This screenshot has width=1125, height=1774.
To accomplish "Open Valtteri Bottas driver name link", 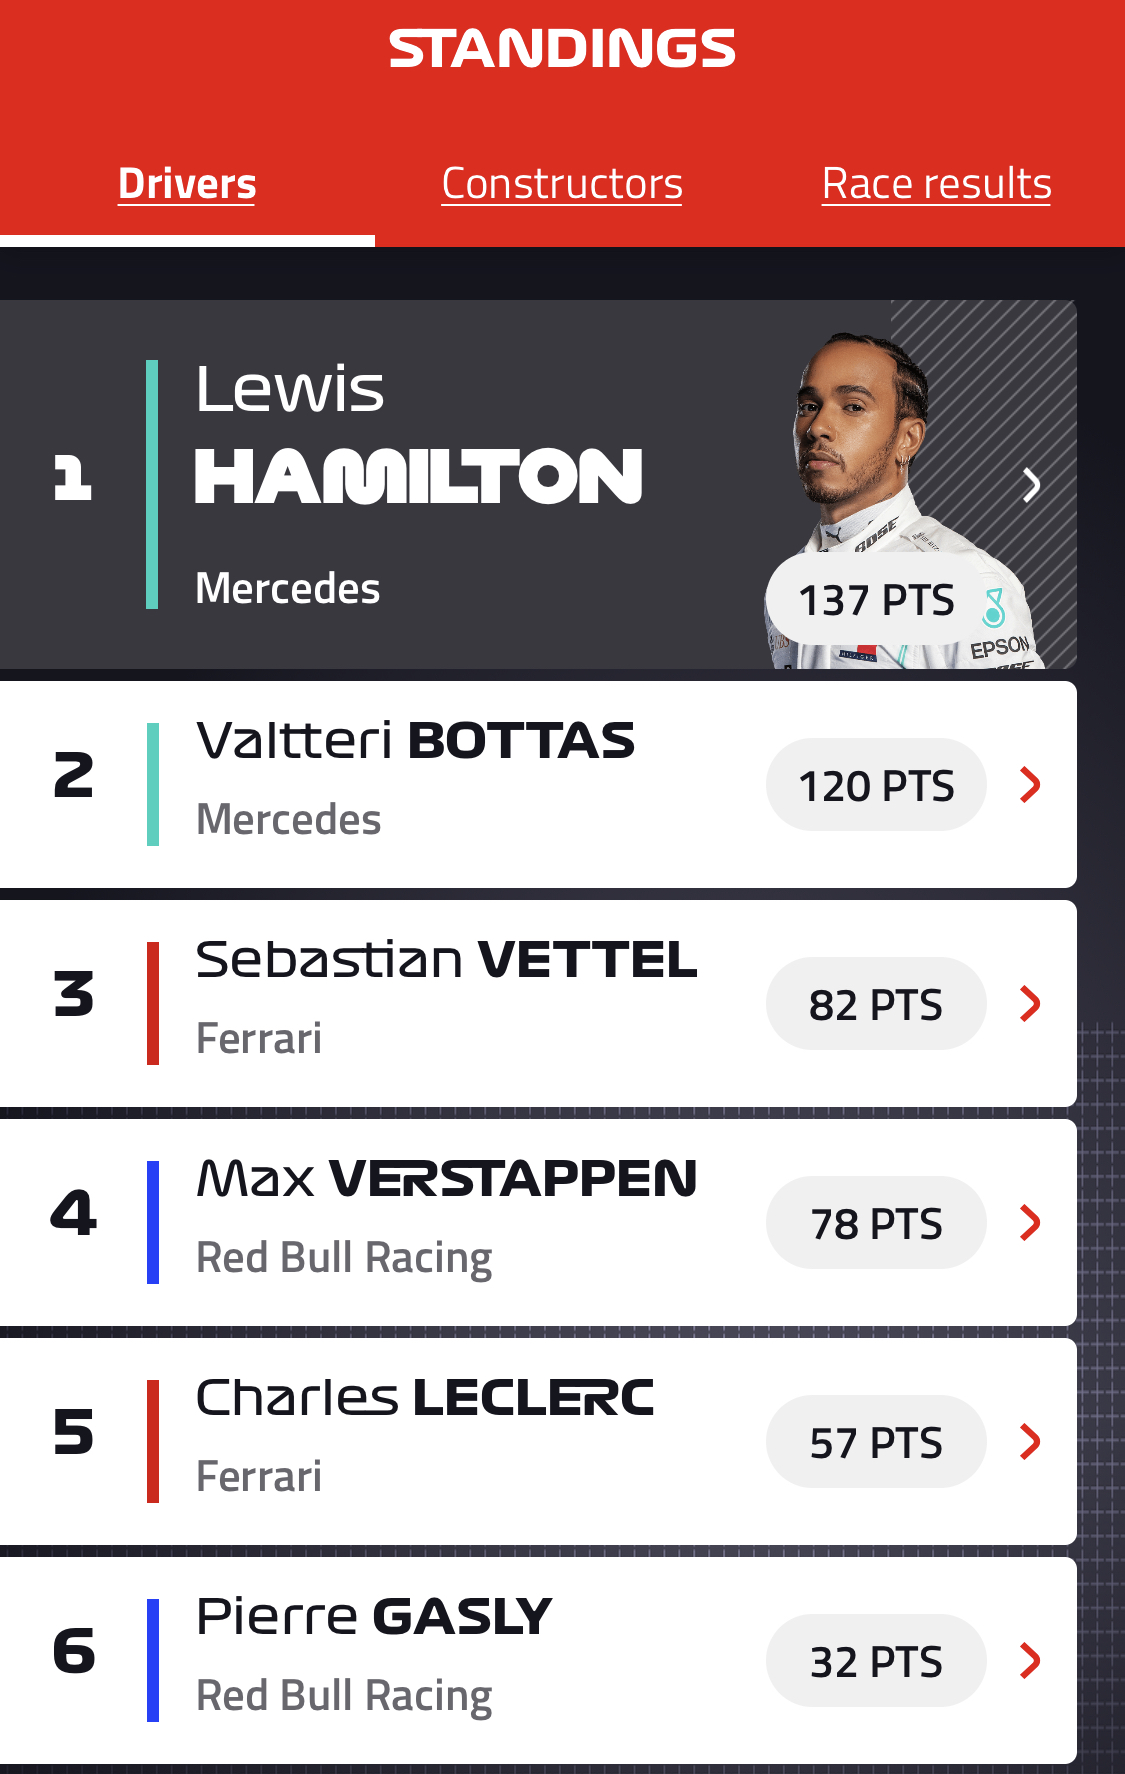I will point(415,742).
